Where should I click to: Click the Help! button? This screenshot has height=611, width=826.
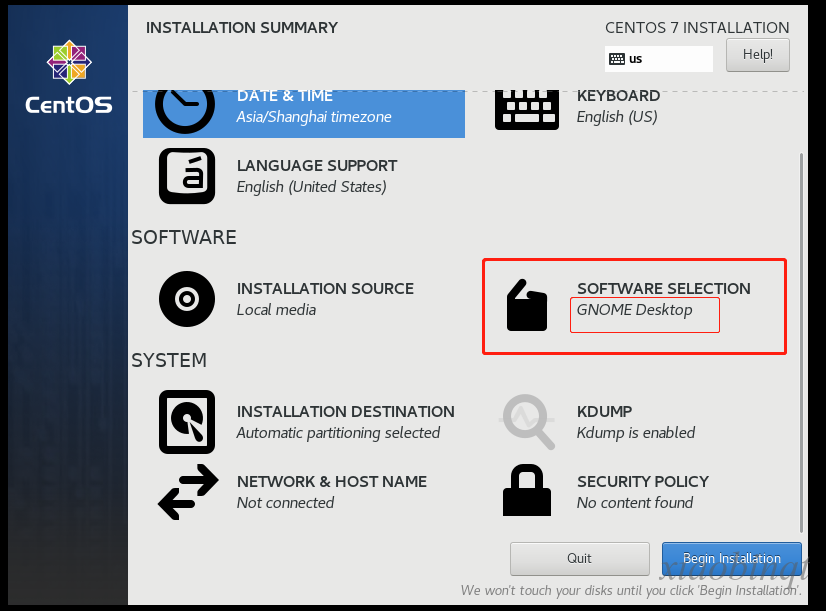[x=758, y=55]
